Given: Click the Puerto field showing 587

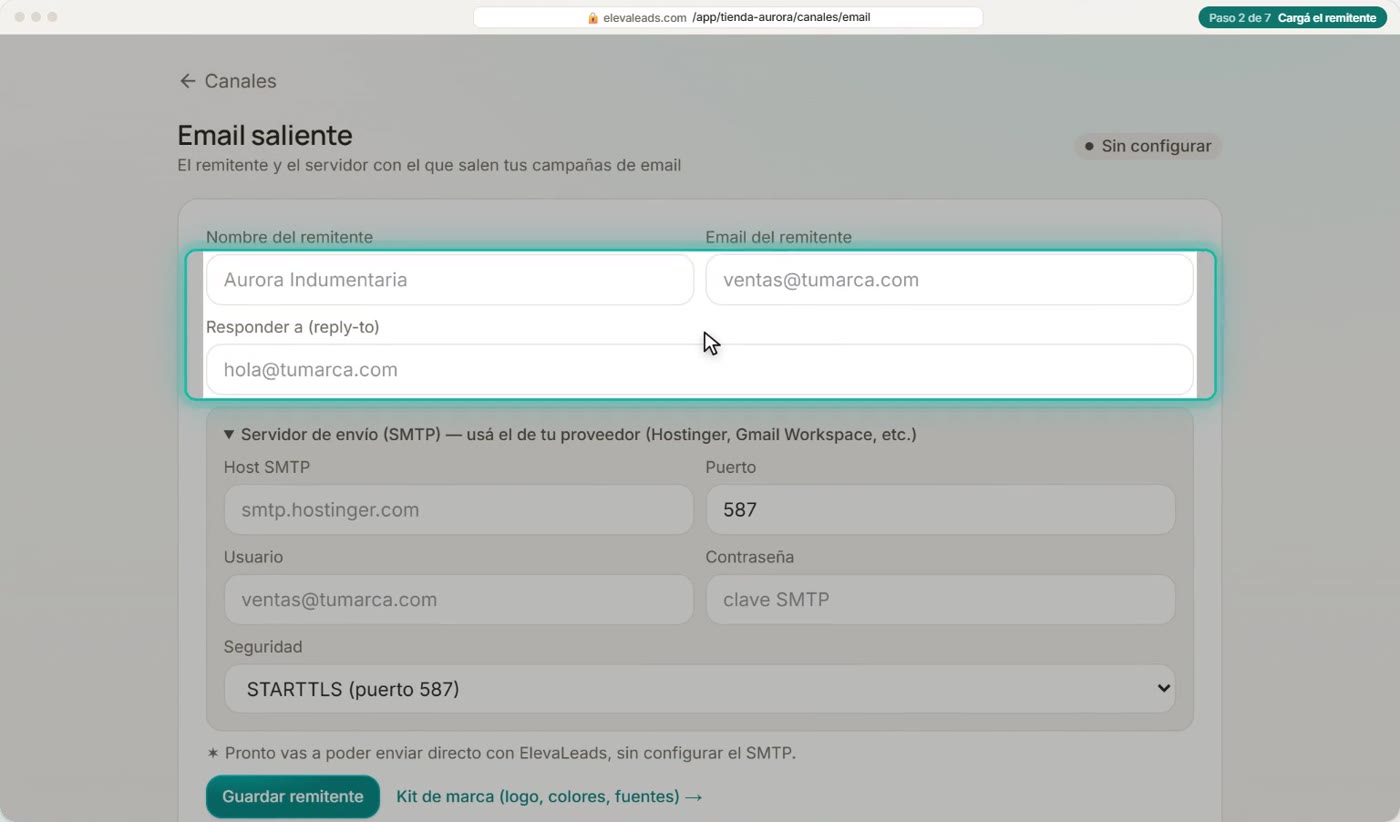Looking at the screenshot, I should [941, 510].
